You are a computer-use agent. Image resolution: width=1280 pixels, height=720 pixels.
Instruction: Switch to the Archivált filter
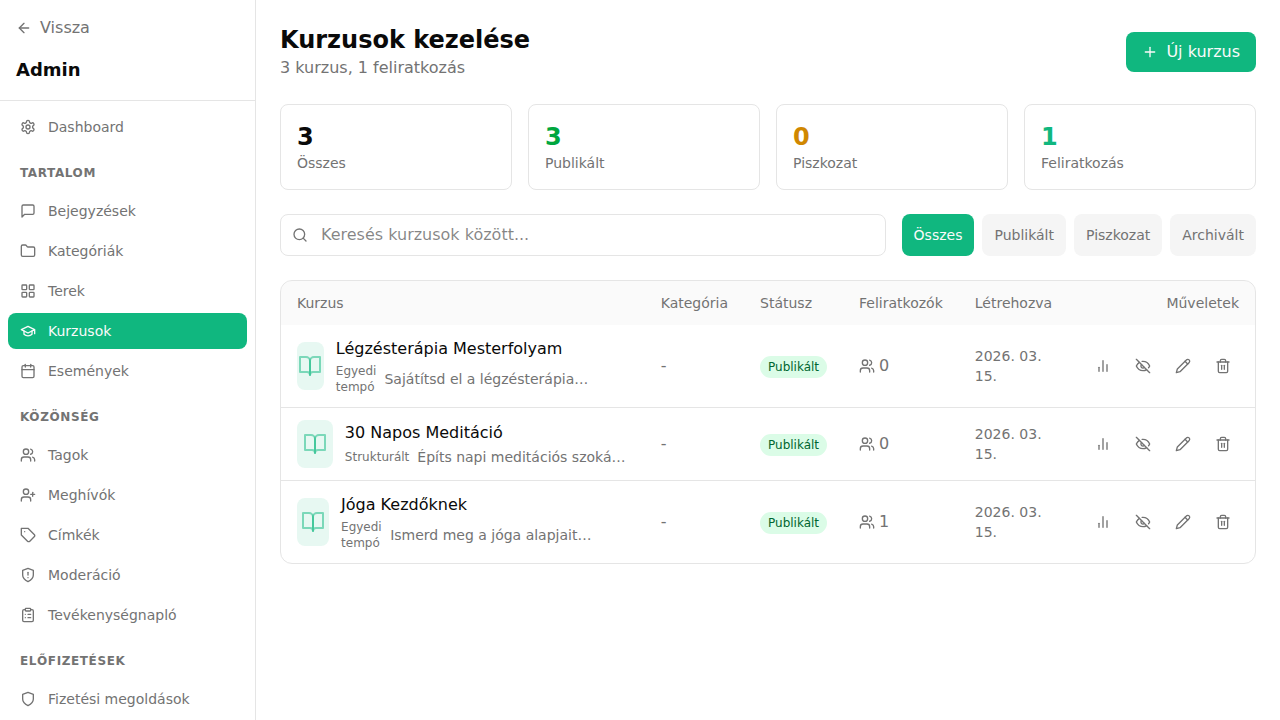(x=1212, y=234)
